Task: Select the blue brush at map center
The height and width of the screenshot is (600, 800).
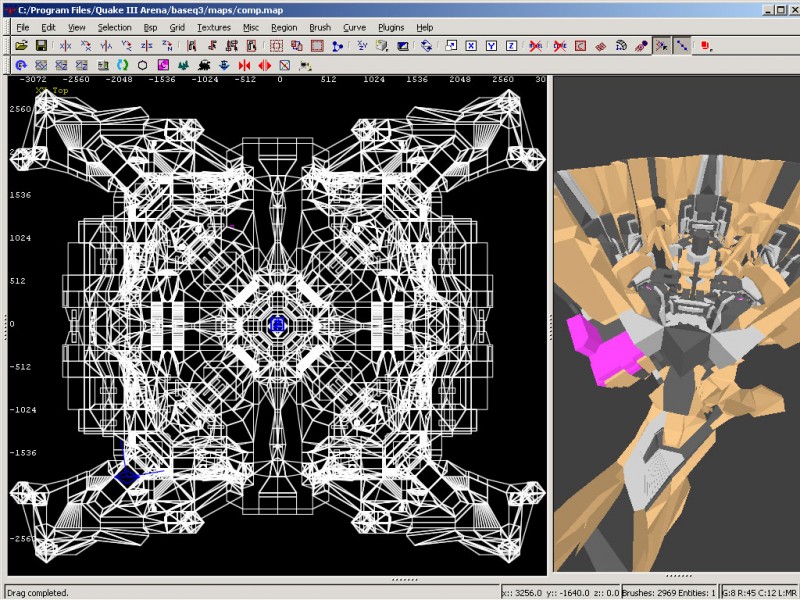Action: pyautogui.click(x=277, y=324)
